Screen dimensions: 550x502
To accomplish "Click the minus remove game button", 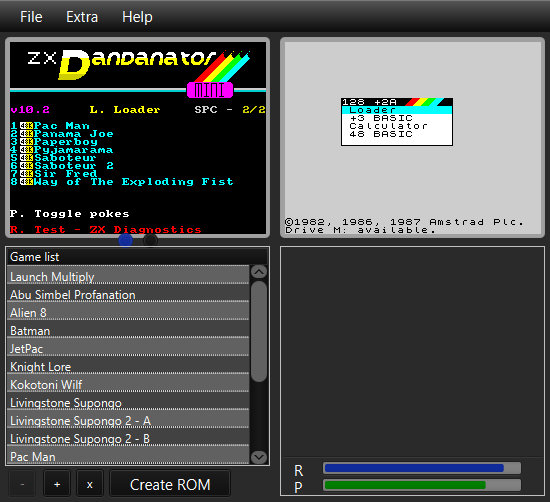I will click(x=22, y=484).
